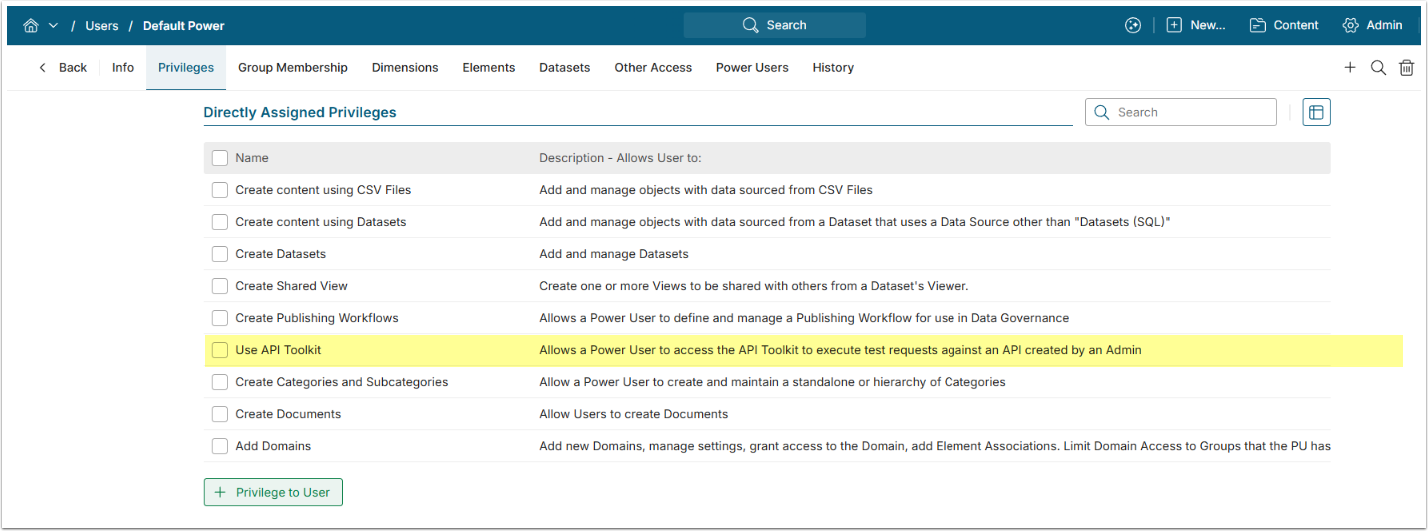Open the Power Users tab

(x=752, y=68)
